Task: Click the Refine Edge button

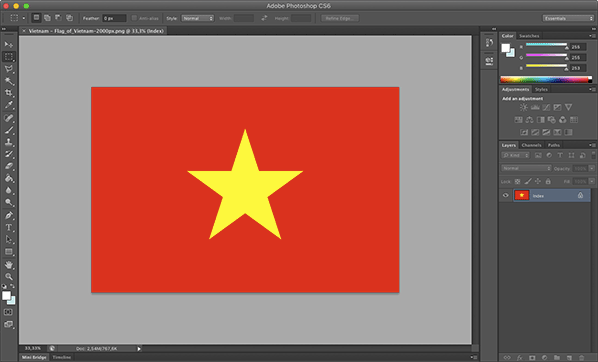Action: click(339, 18)
